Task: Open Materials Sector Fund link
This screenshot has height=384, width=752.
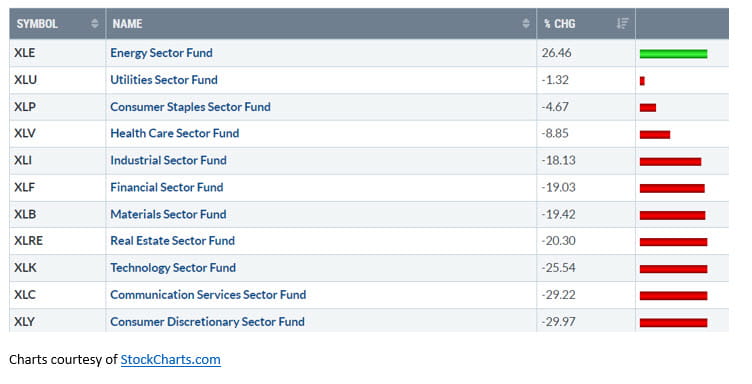Action: click(168, 214)
